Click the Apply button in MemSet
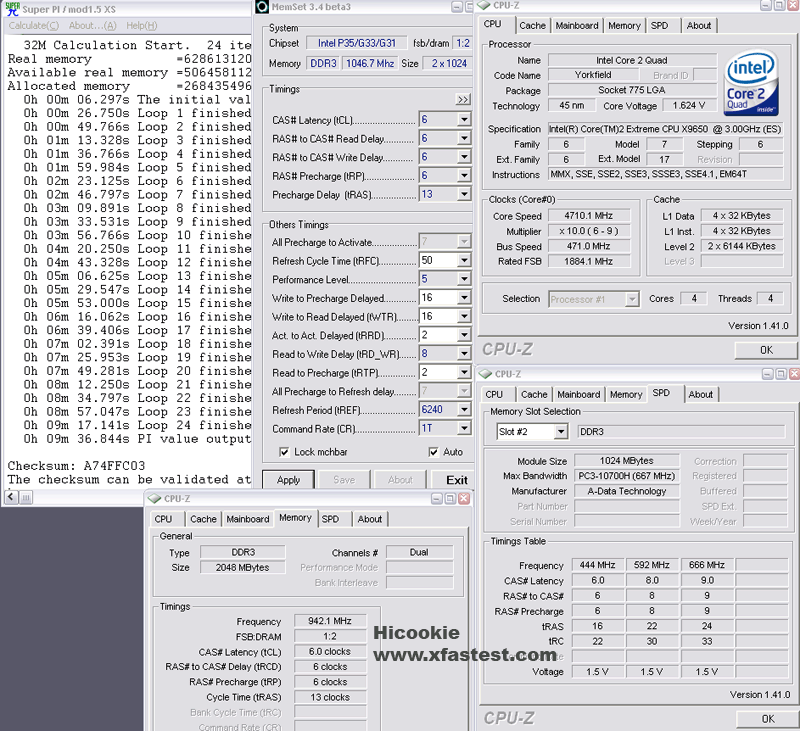The height and width of the screenshot is (731, 800). 288,480
